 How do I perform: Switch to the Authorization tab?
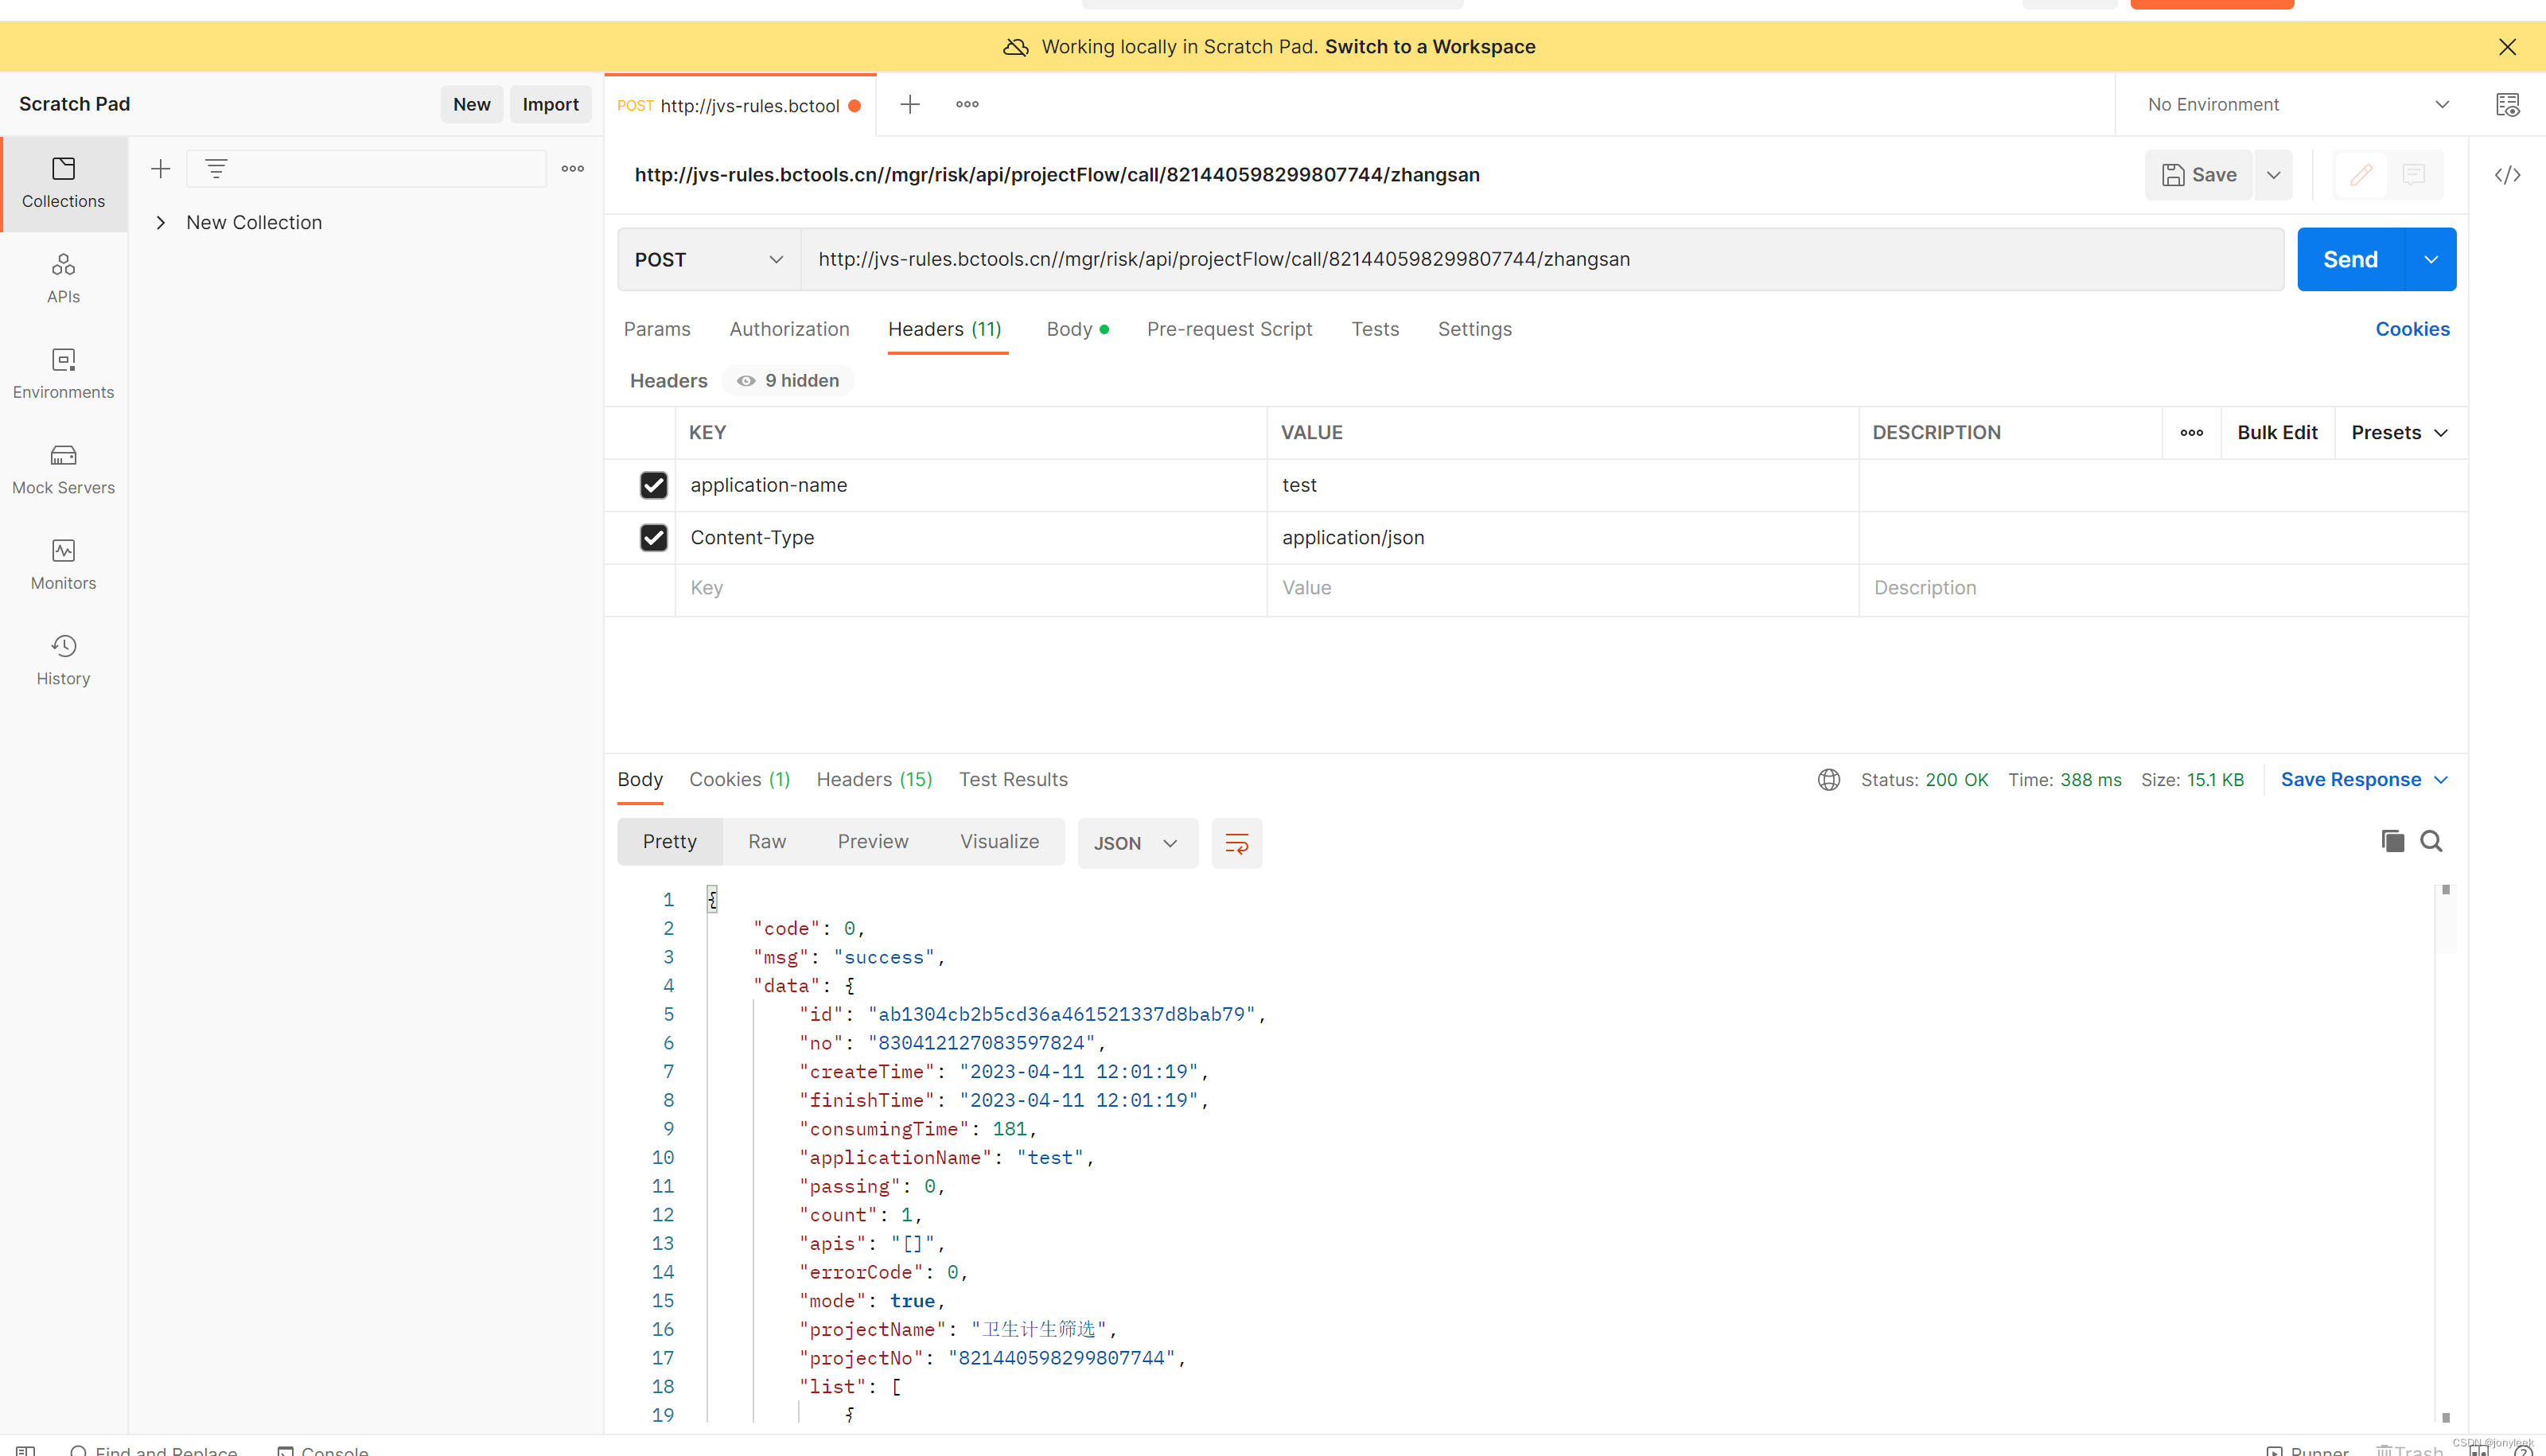tap(789, 329)
